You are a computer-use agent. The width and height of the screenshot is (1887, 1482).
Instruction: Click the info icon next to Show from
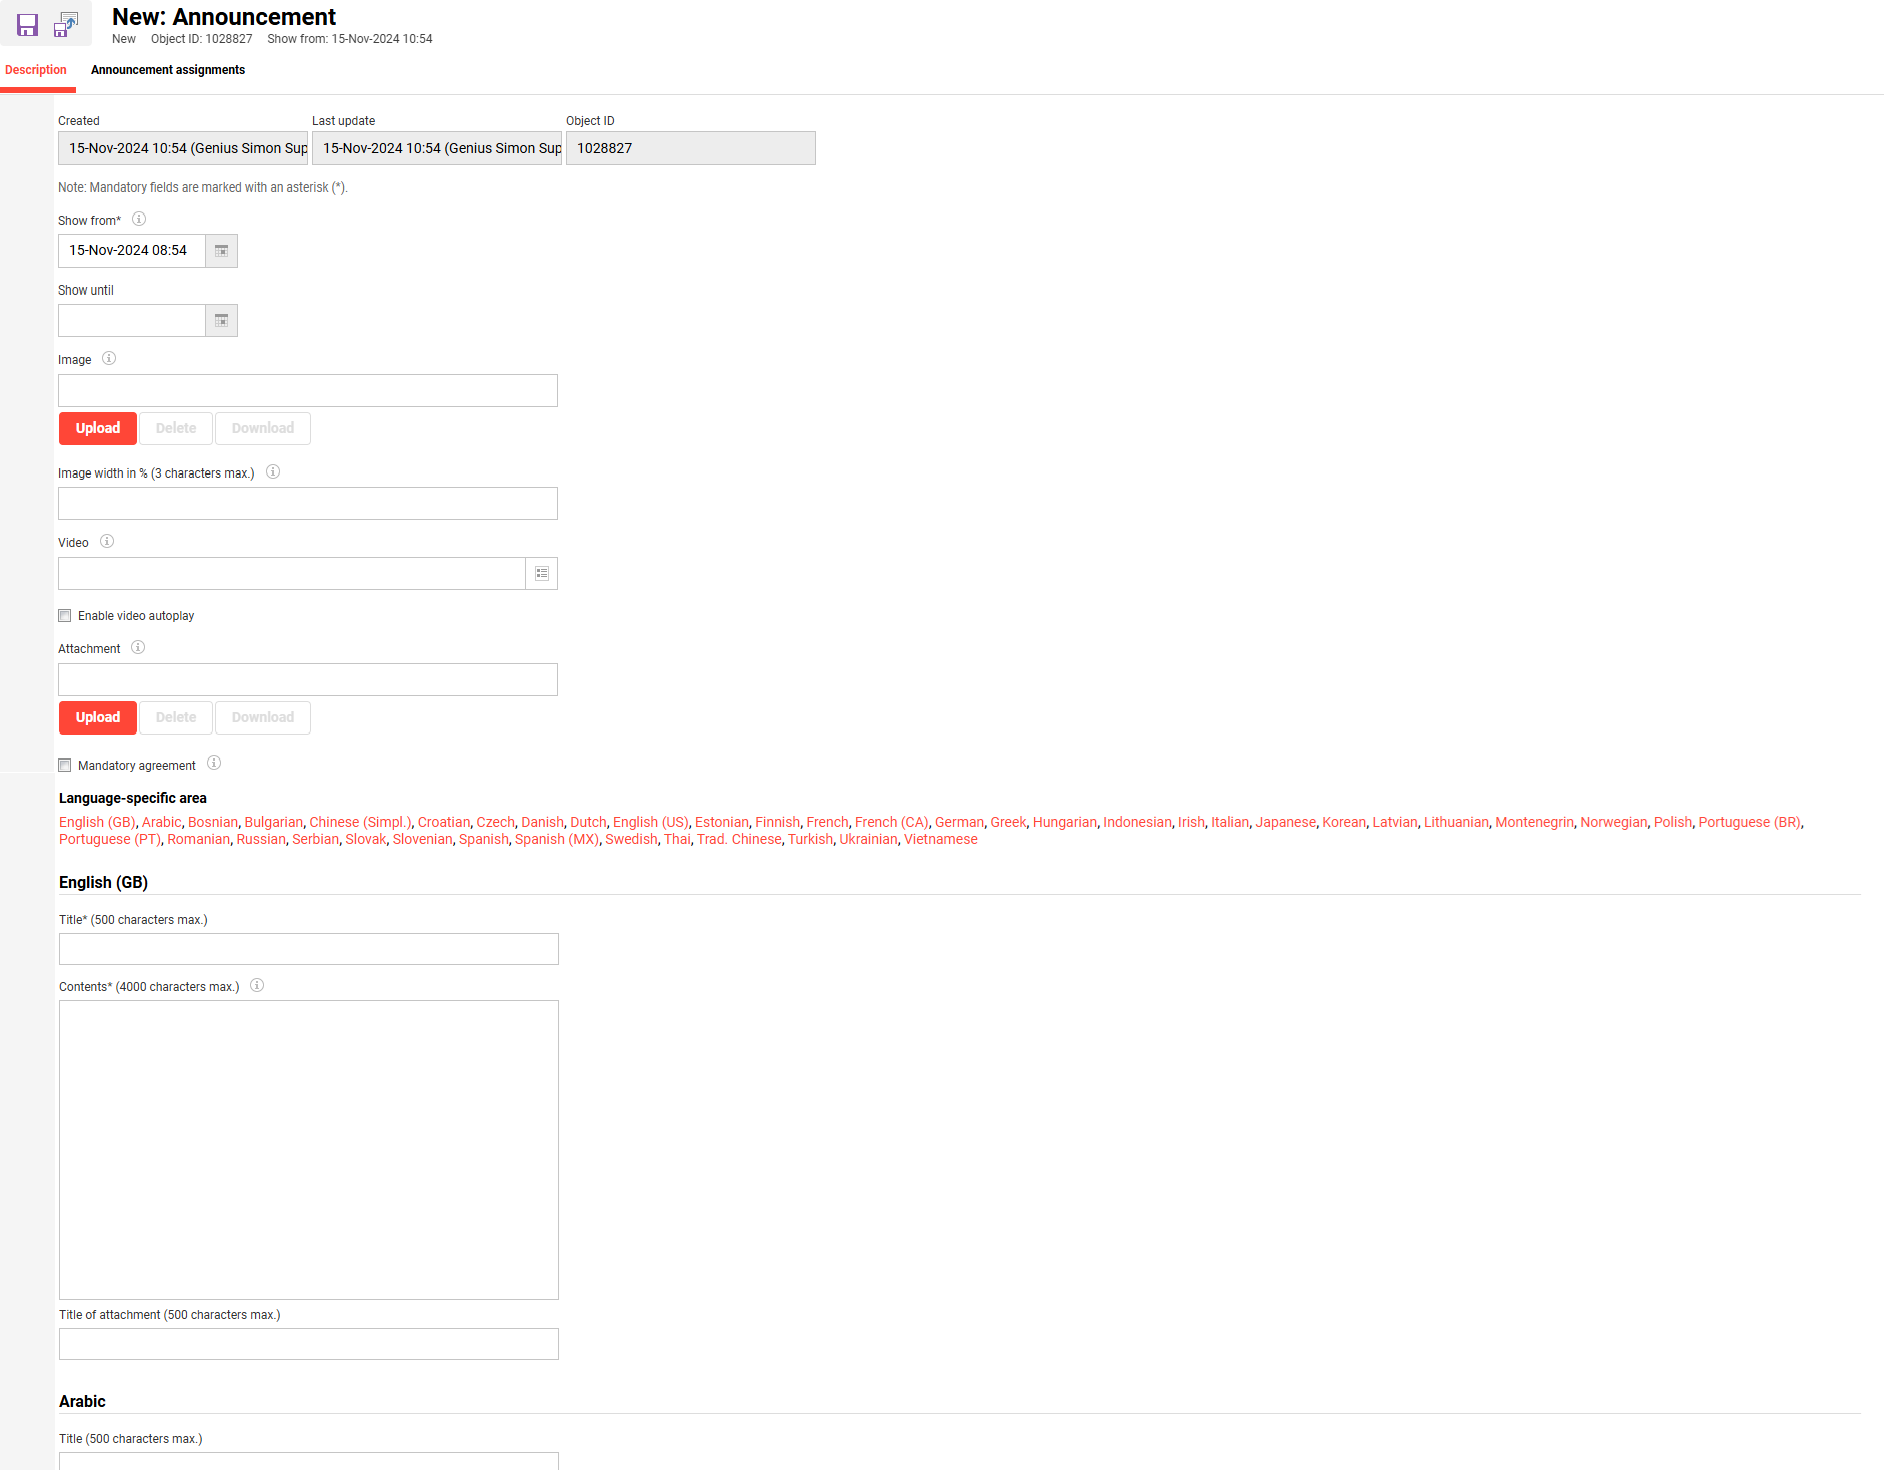(139, 219)
